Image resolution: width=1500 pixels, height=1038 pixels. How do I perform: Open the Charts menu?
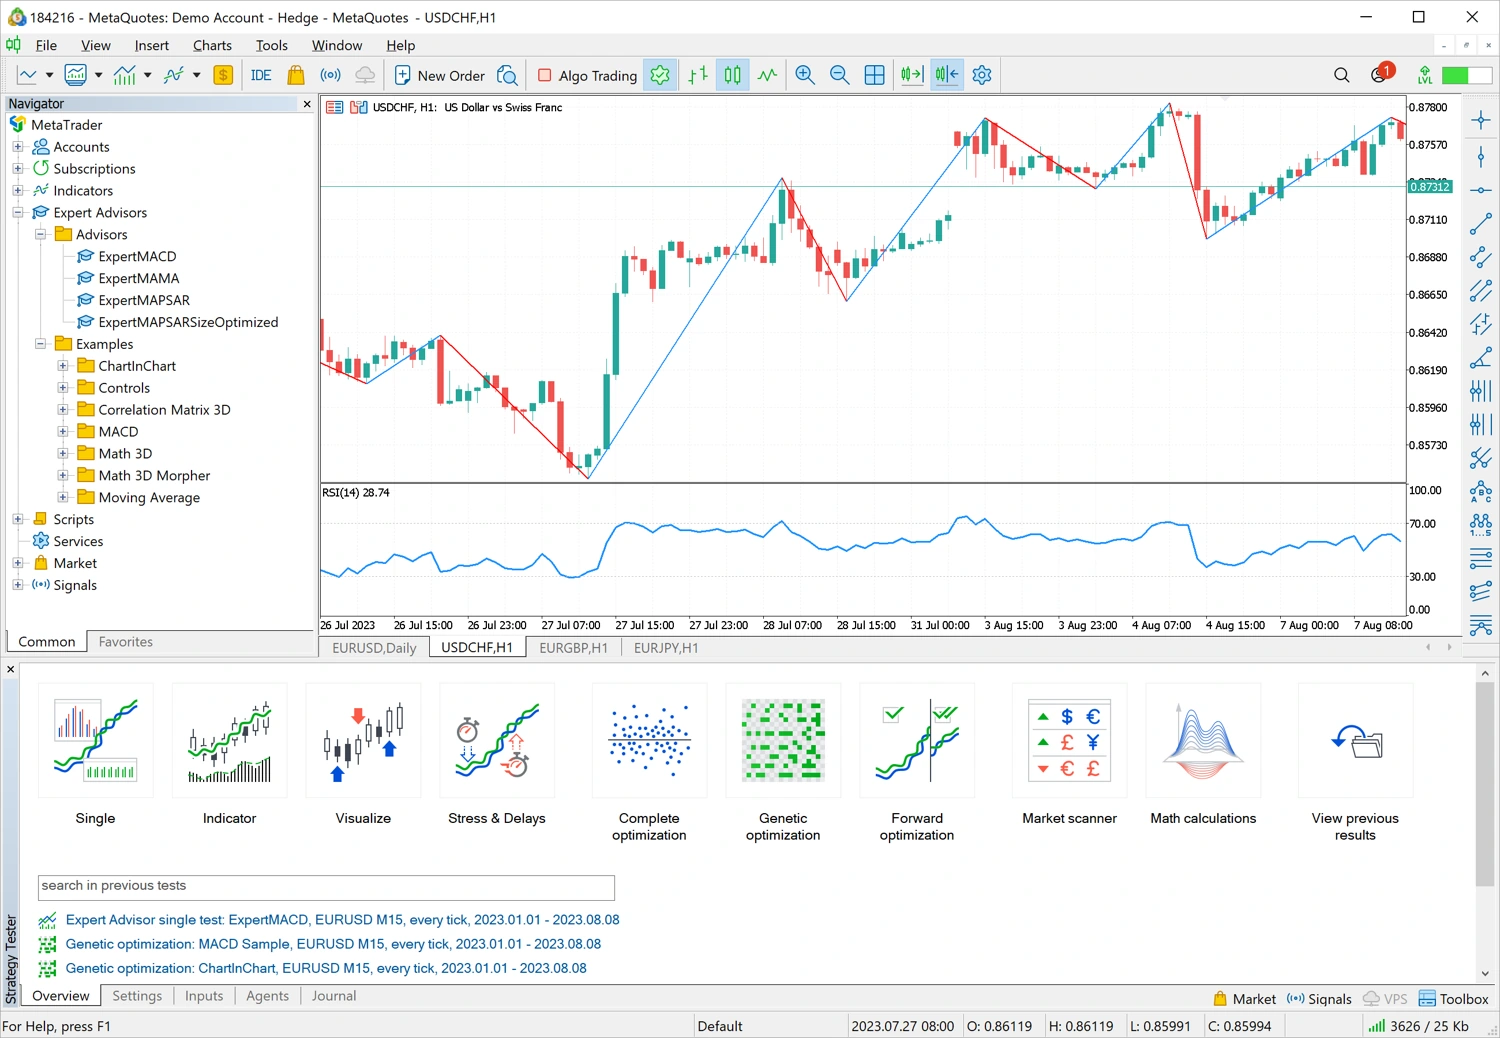pos(212,45)
